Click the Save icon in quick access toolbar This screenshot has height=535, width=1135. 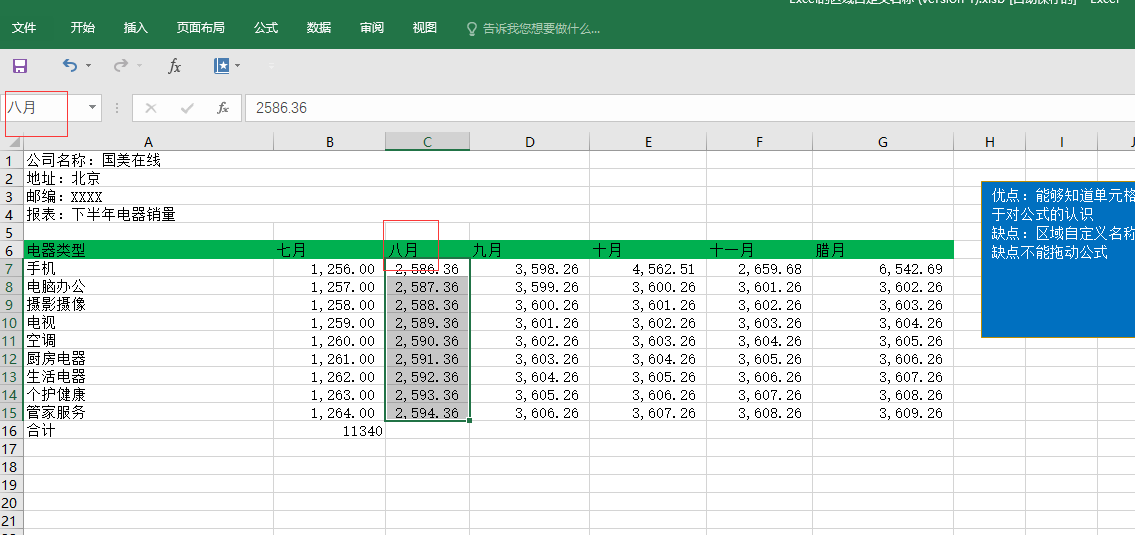click(x=20, y=66)
